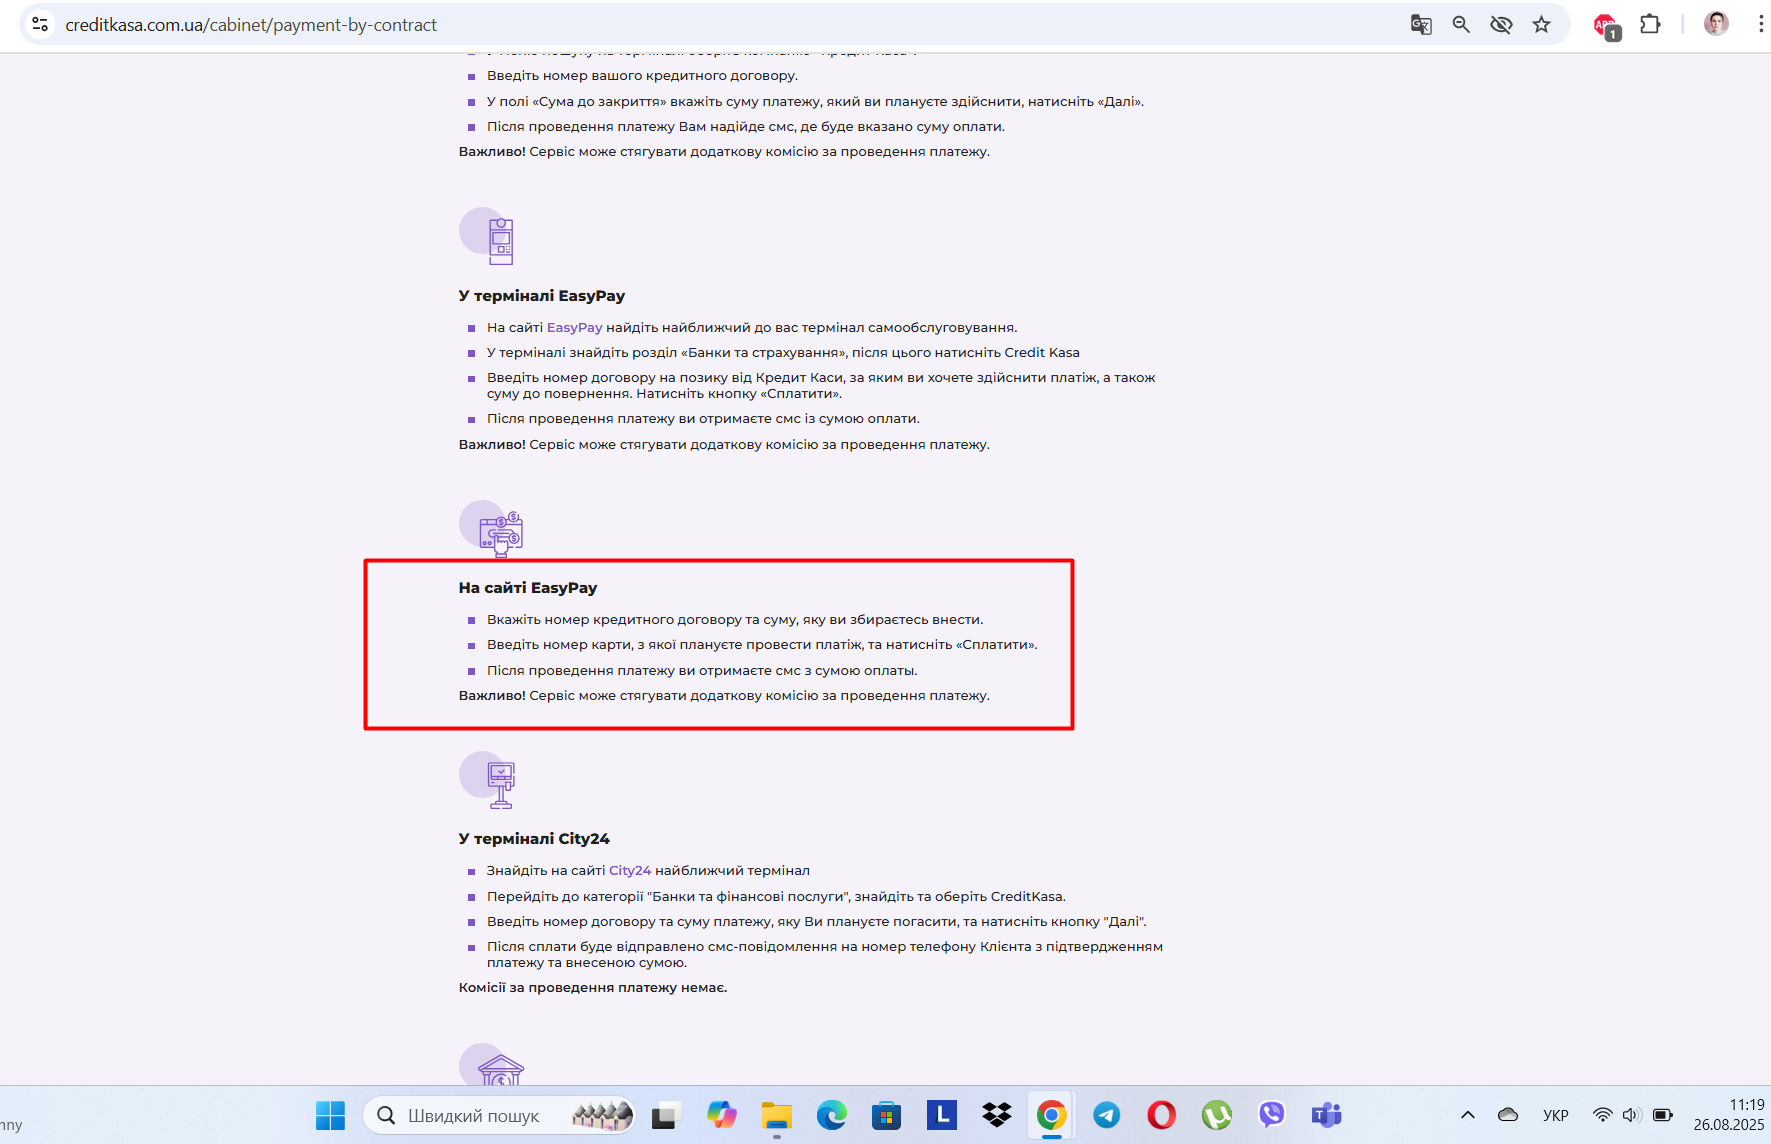Open uTorrent from the taskbar
This screenshot has width=1771, height=1144.
tap(1216, 1115)
